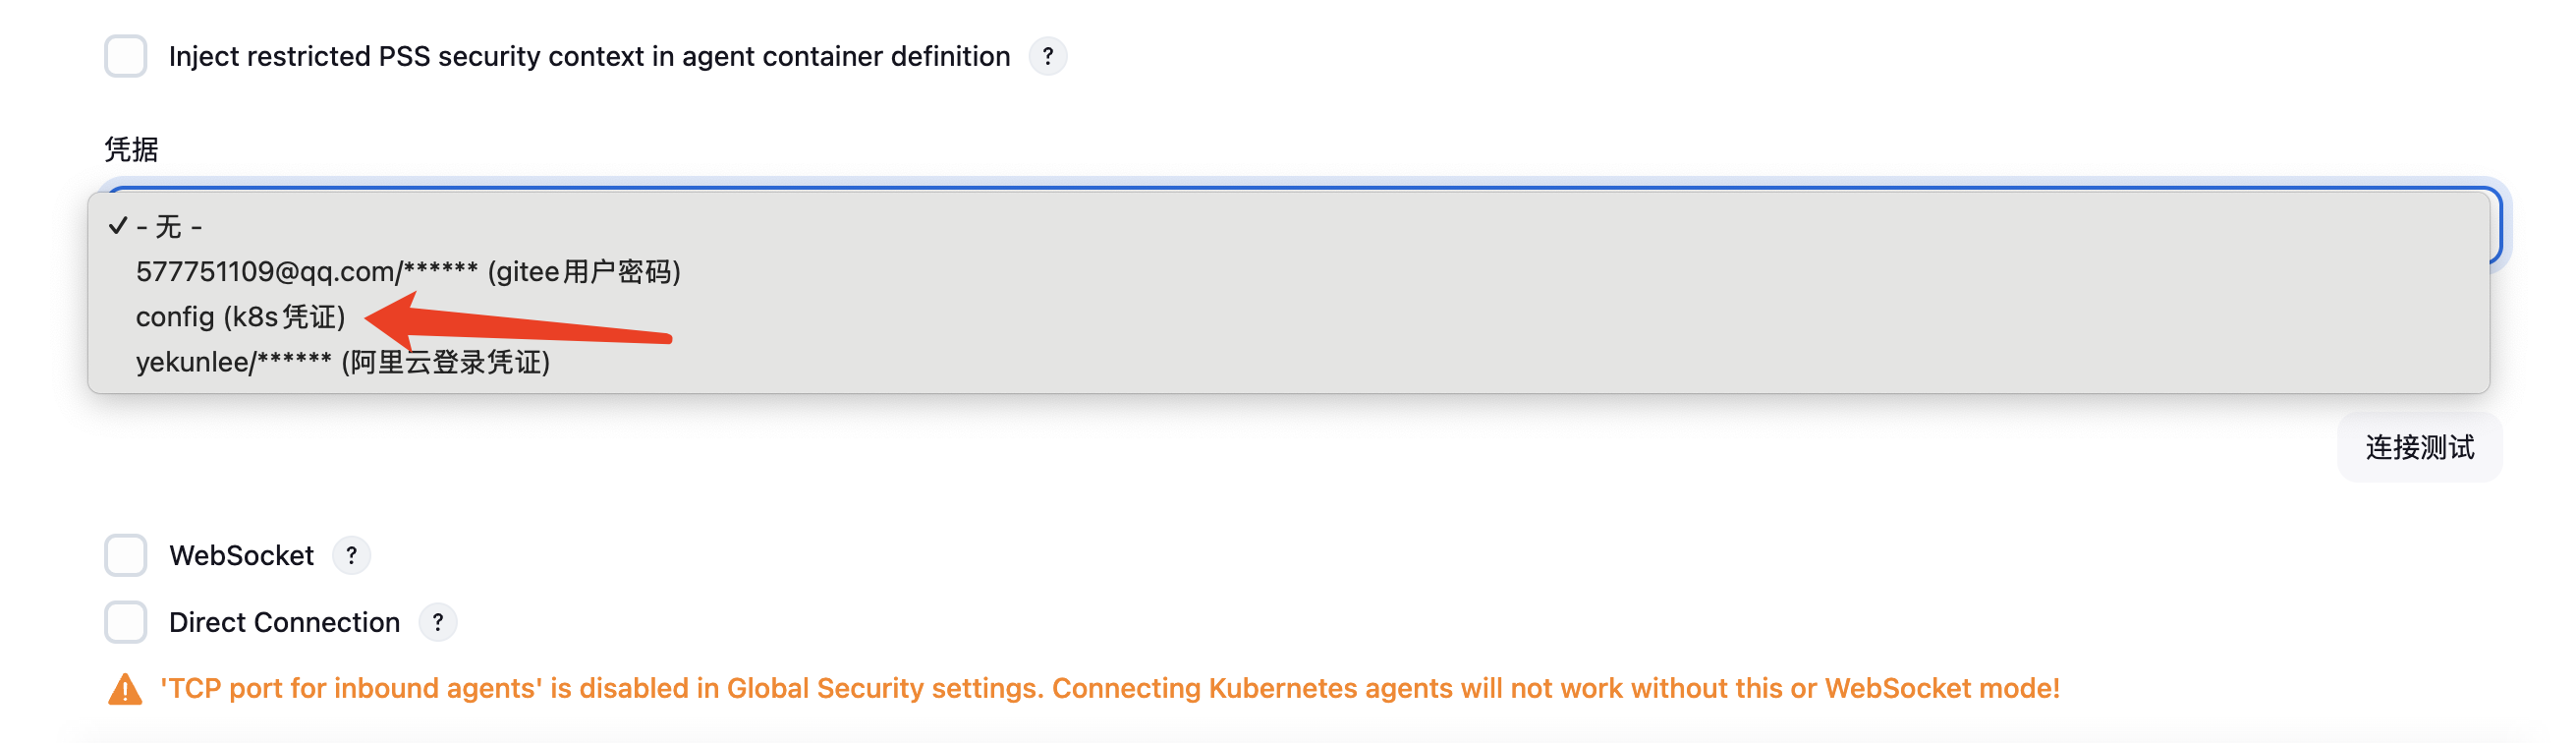
Task: Select config (k8s凭证) from the list
Action: 240,317
